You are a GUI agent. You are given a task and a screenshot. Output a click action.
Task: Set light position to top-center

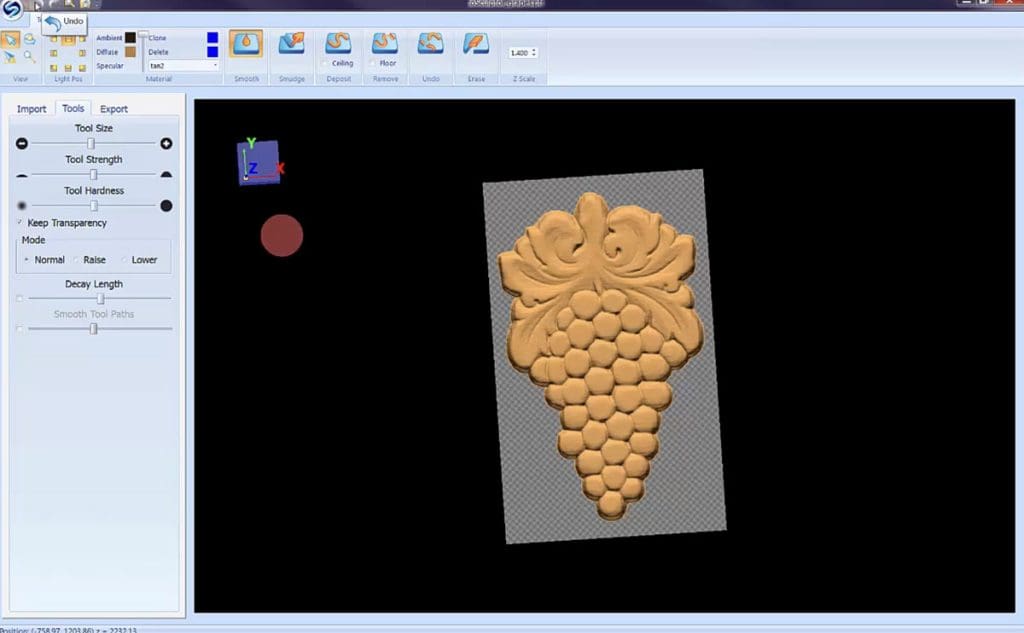coord(68,39)
